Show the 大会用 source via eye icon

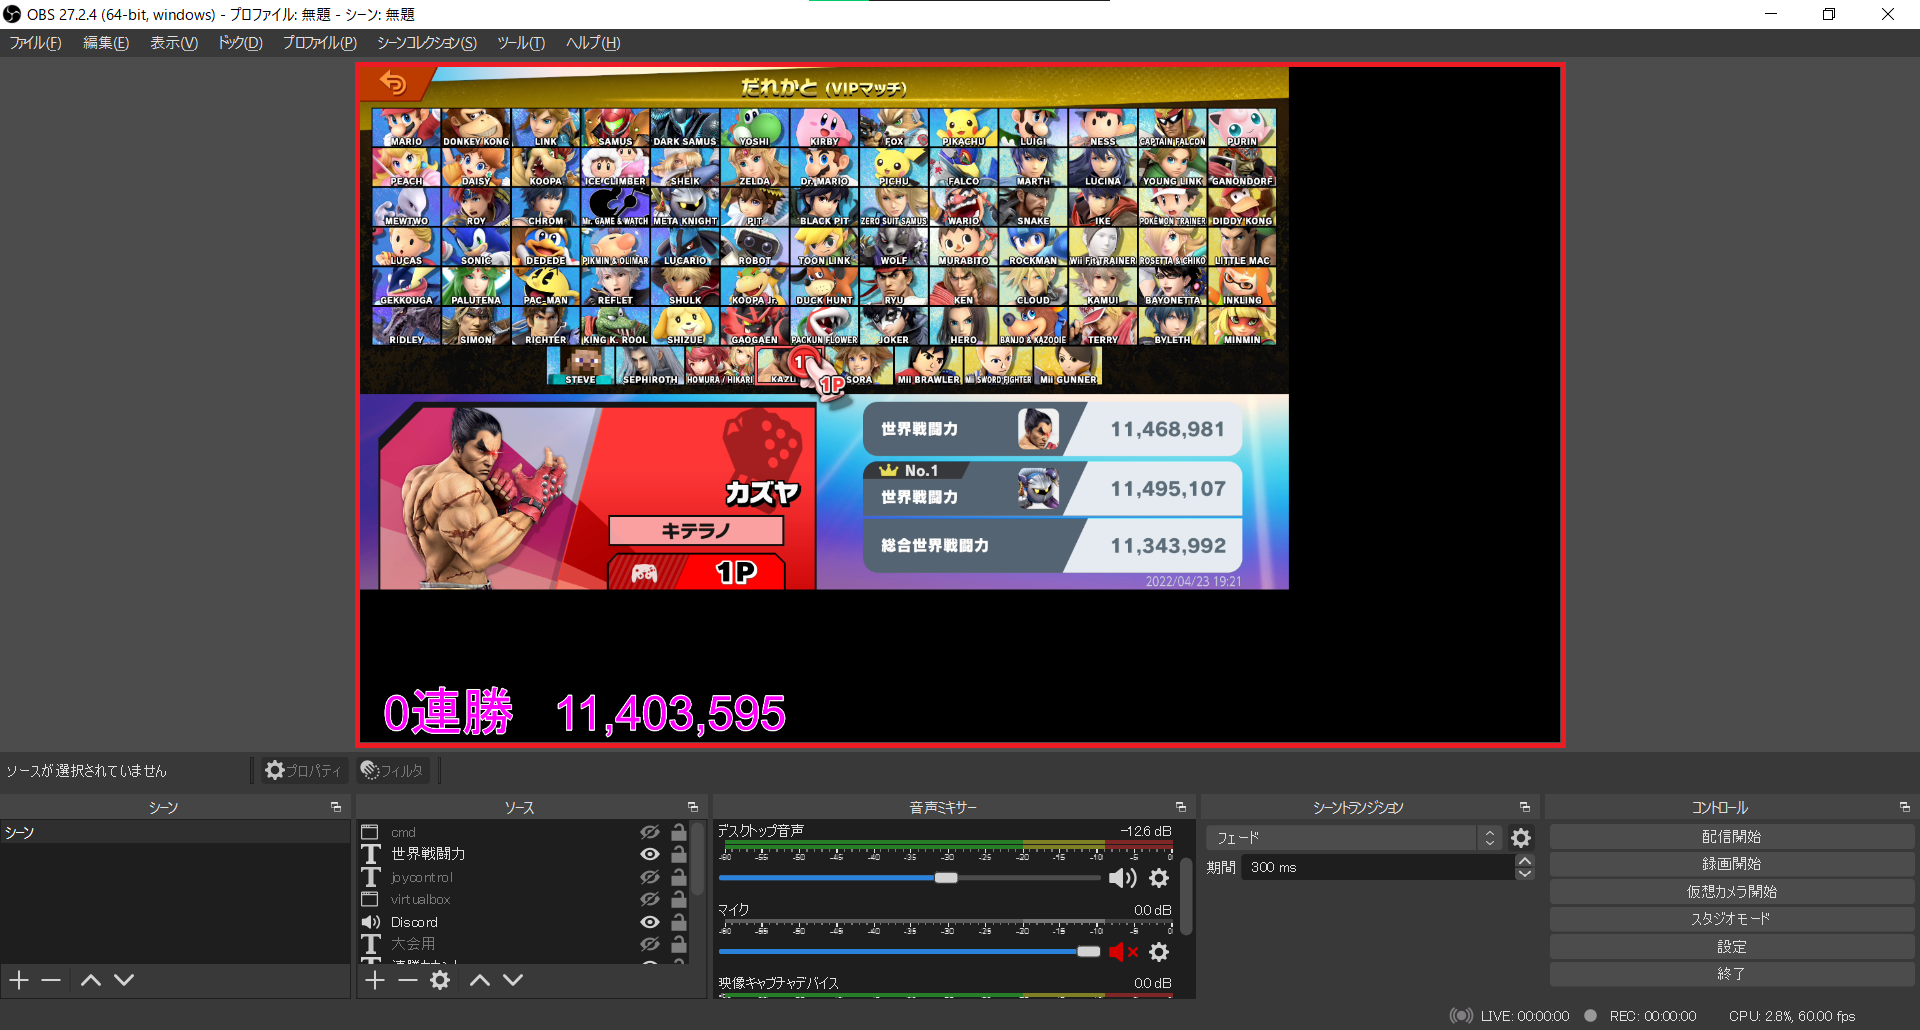(650, 944)
